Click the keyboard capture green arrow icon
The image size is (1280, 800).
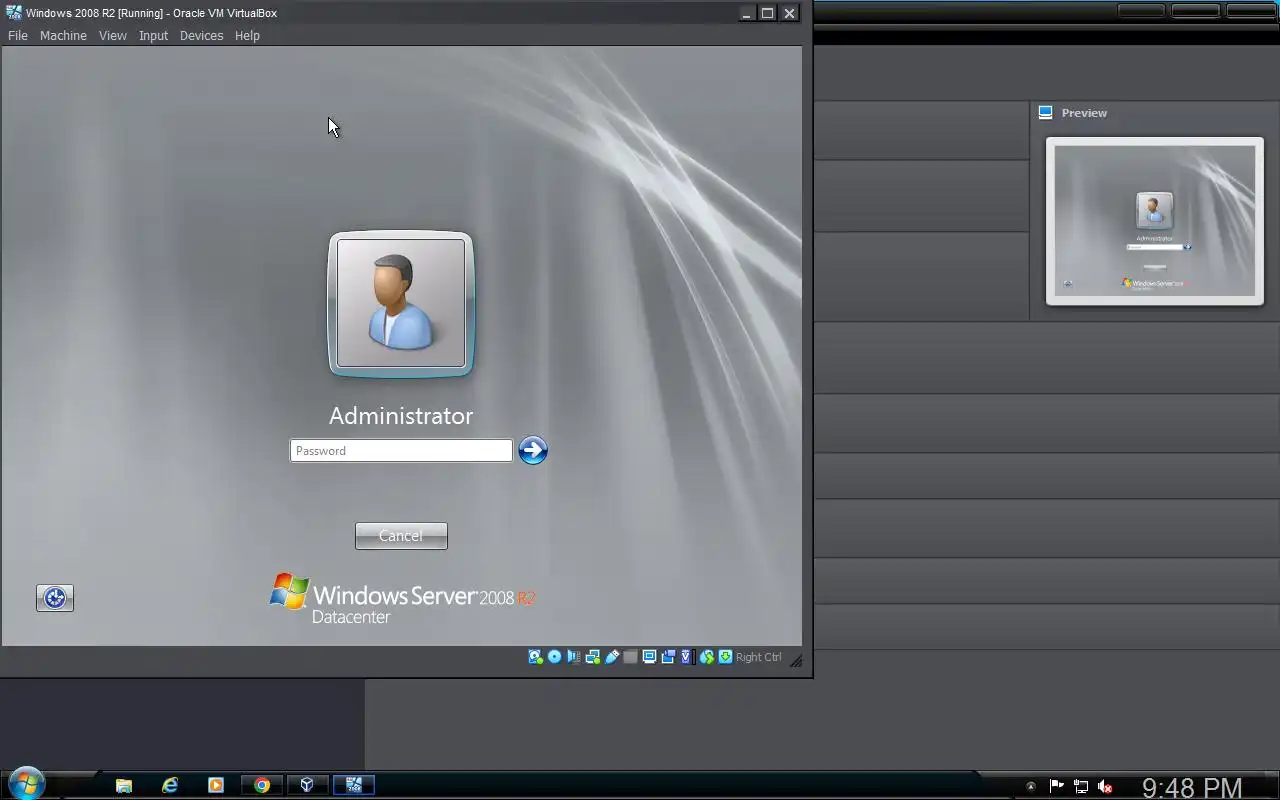tap(725, 657)
